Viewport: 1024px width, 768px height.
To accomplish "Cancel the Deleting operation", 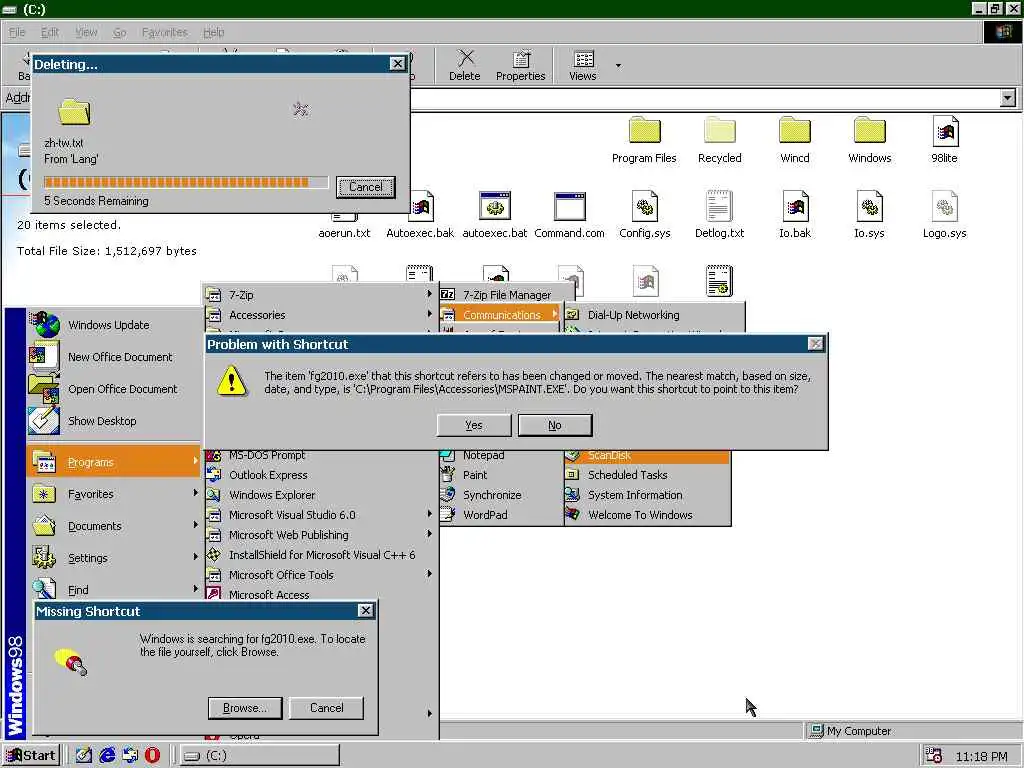I will pos(366,187).
